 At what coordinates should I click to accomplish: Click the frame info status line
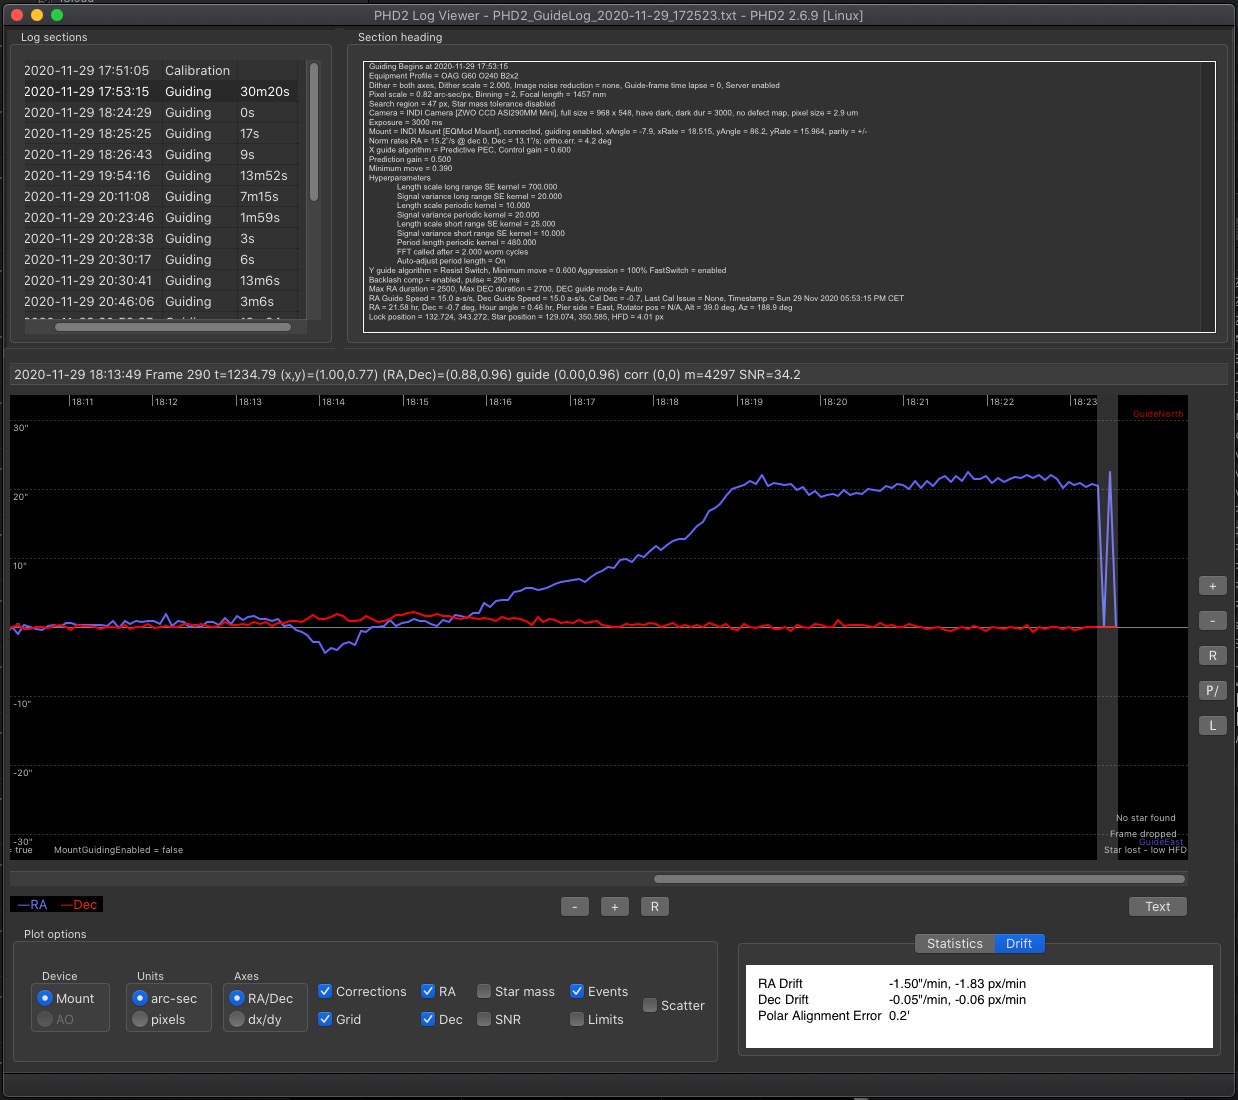click(x=618, y=374)
